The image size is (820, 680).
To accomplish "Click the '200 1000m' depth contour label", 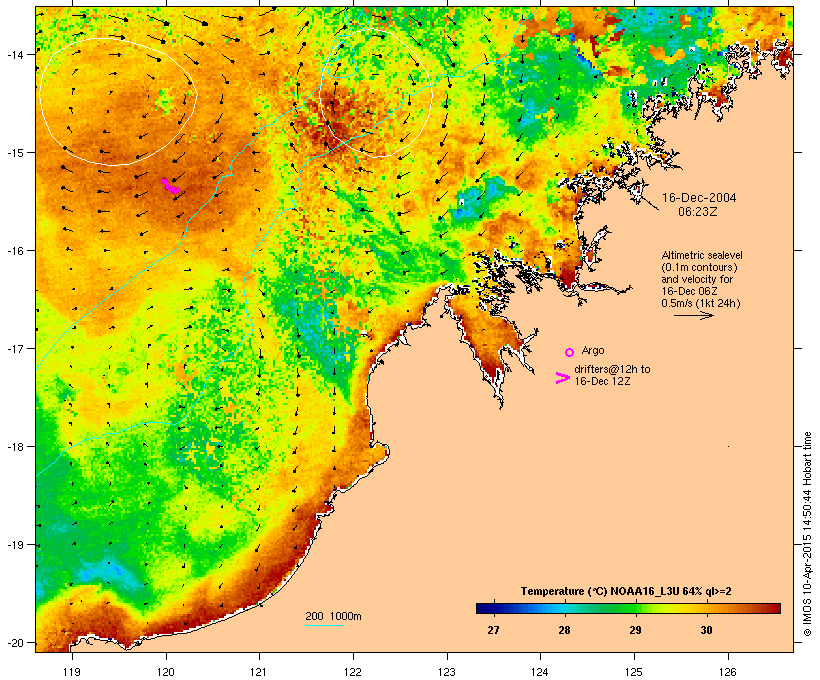I will click(333, 616).
